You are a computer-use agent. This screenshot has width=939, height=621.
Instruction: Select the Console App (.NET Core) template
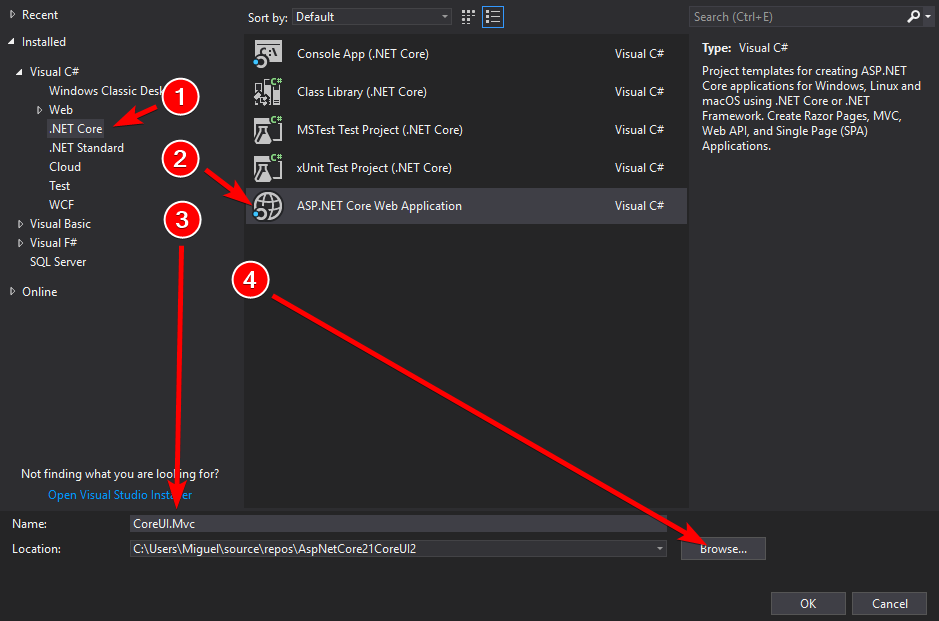point(466,54)
